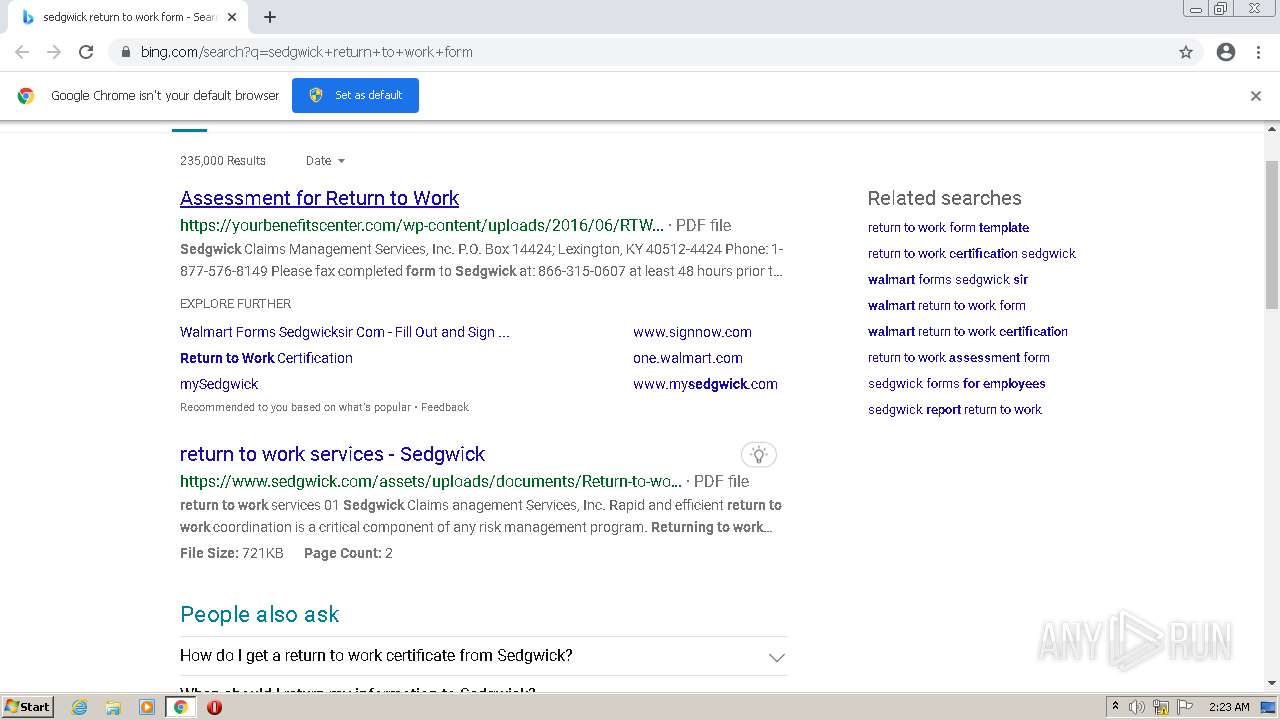Dismiss the default browser notification bar
The height and width of the screenshot is (720, 1280).
(x=1256, y=96)
